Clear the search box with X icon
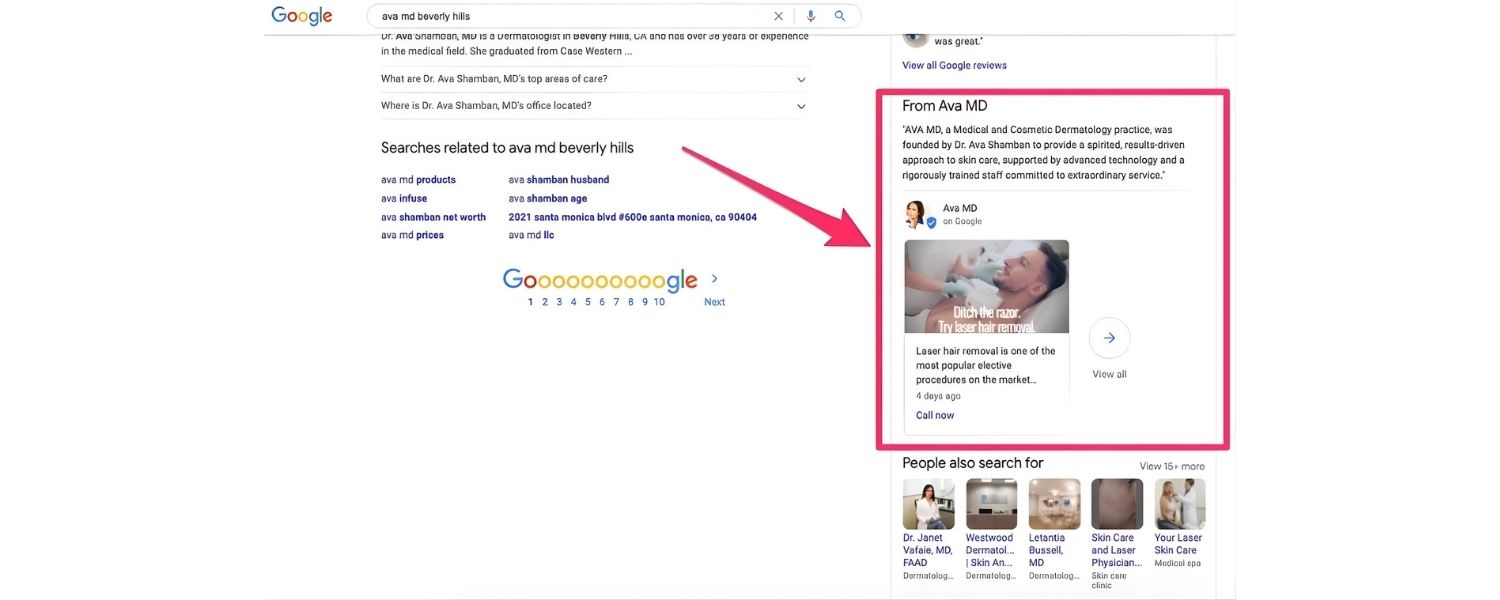 [779, 16]
